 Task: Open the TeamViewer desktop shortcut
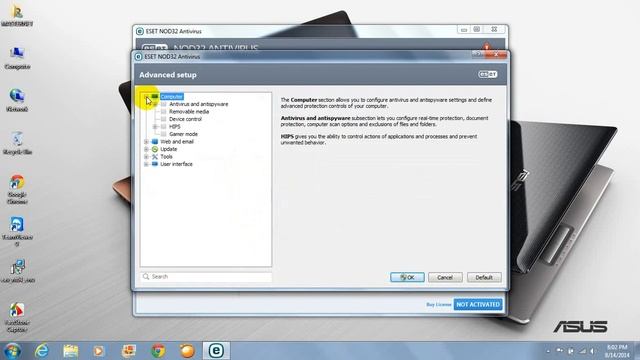[17, 232]
